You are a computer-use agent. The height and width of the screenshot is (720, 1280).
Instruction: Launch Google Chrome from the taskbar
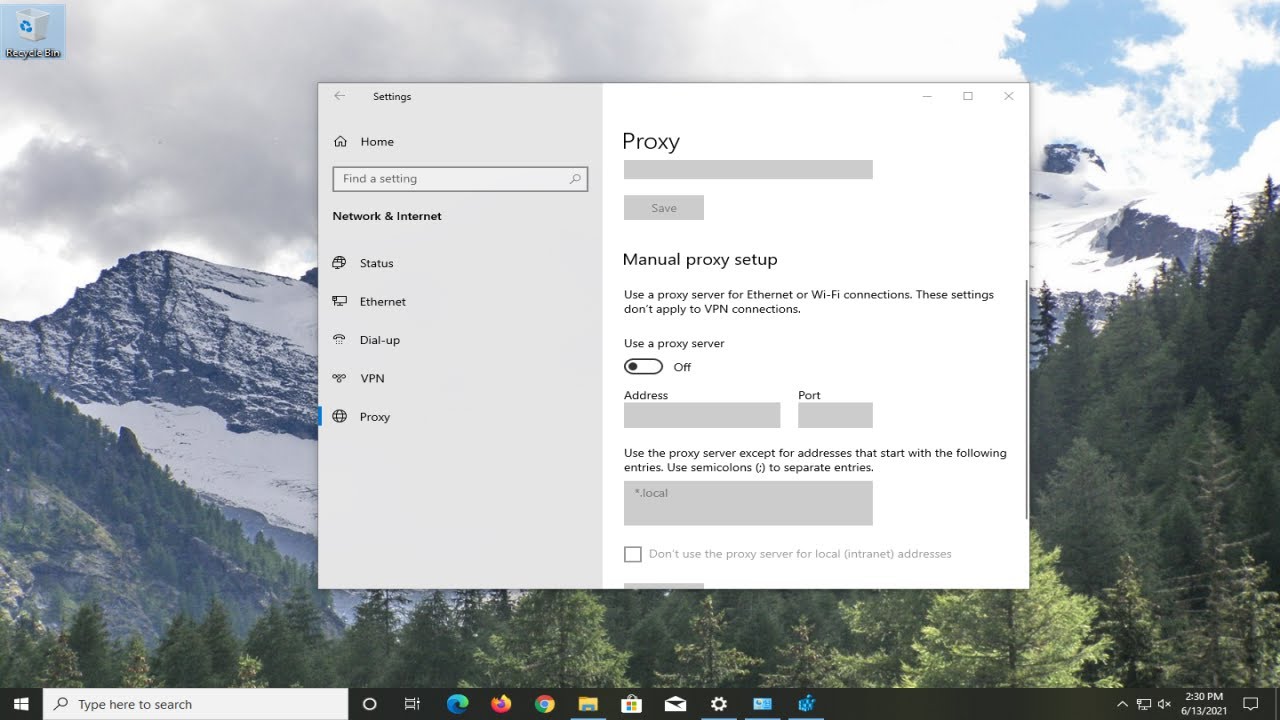(x=544, y=704)
